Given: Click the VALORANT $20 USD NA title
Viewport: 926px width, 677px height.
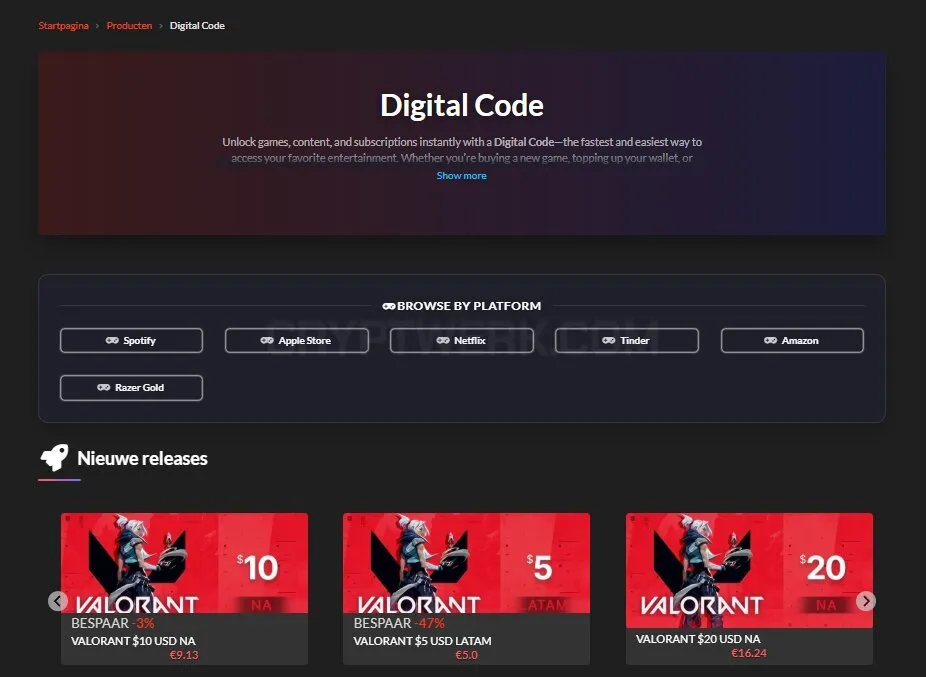Looking at the screenshot, I should [x=698, y=639].
